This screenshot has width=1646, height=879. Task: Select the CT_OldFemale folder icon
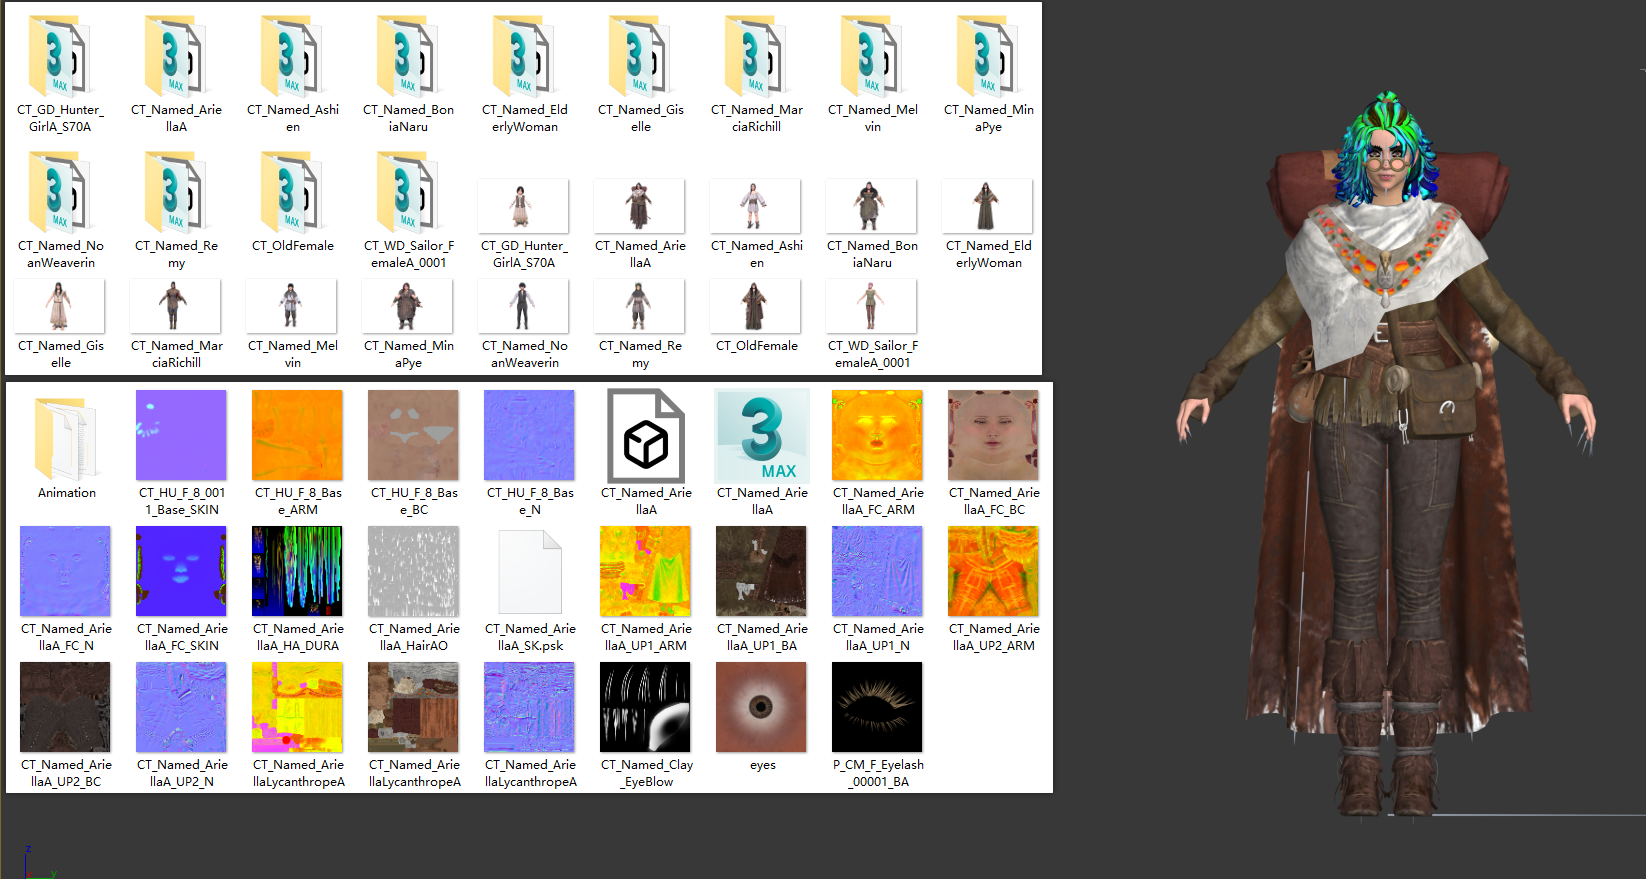tap(292, 193)
